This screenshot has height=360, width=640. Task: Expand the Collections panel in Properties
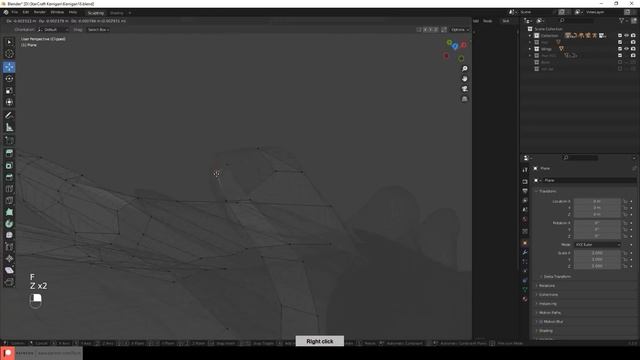[547, 295]
